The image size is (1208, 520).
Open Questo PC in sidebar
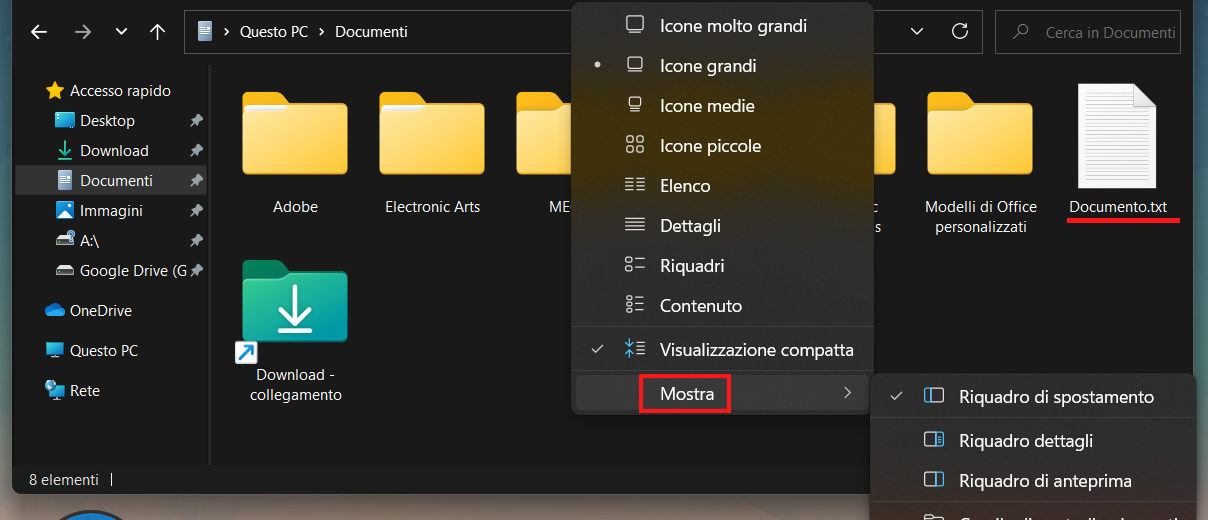coord(103,351)
